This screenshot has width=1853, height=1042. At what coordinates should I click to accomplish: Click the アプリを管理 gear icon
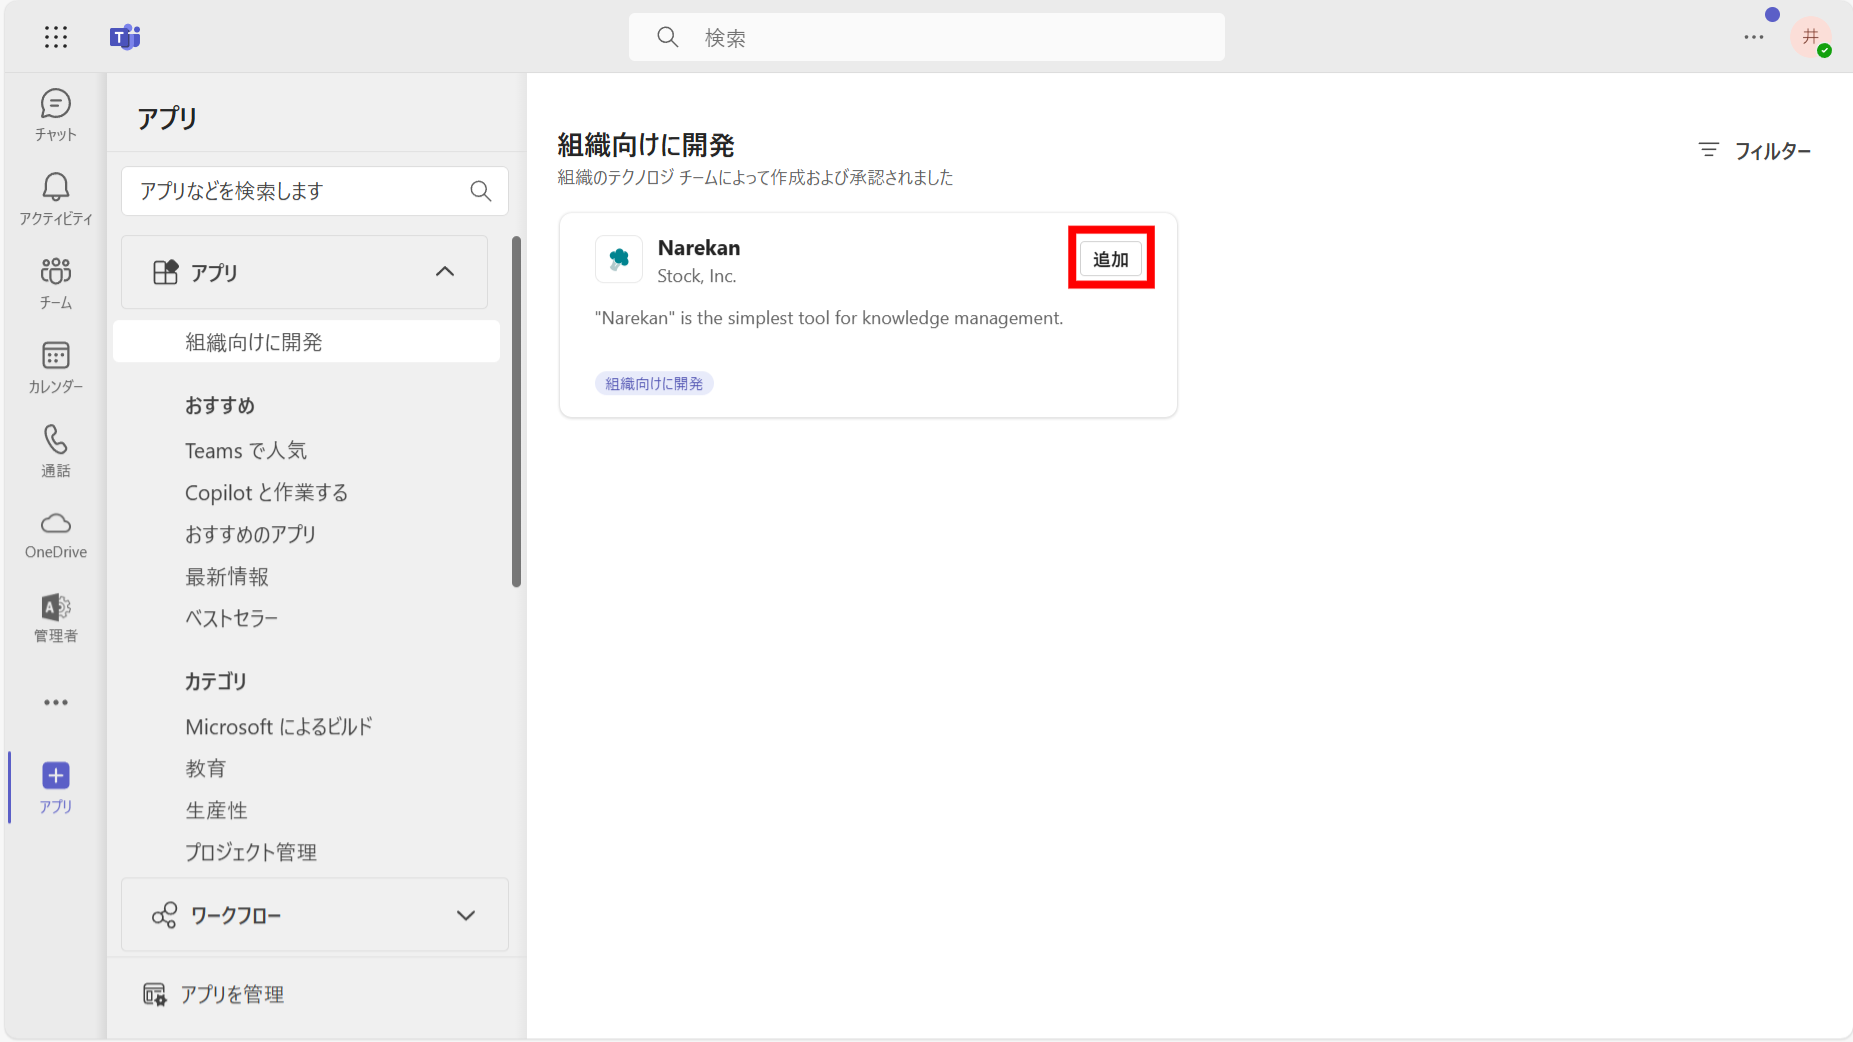(x=154, y=994)
